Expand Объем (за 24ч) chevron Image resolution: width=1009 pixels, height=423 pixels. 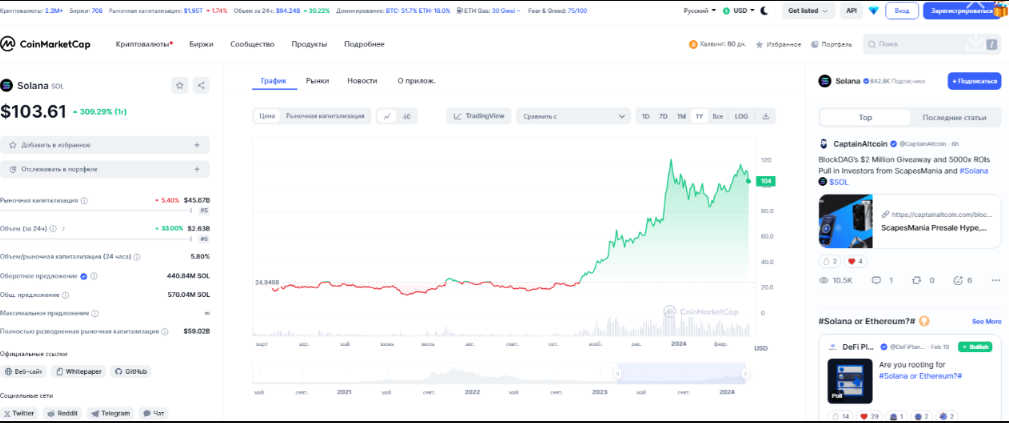pyautogui.click(x=63, y=229)
